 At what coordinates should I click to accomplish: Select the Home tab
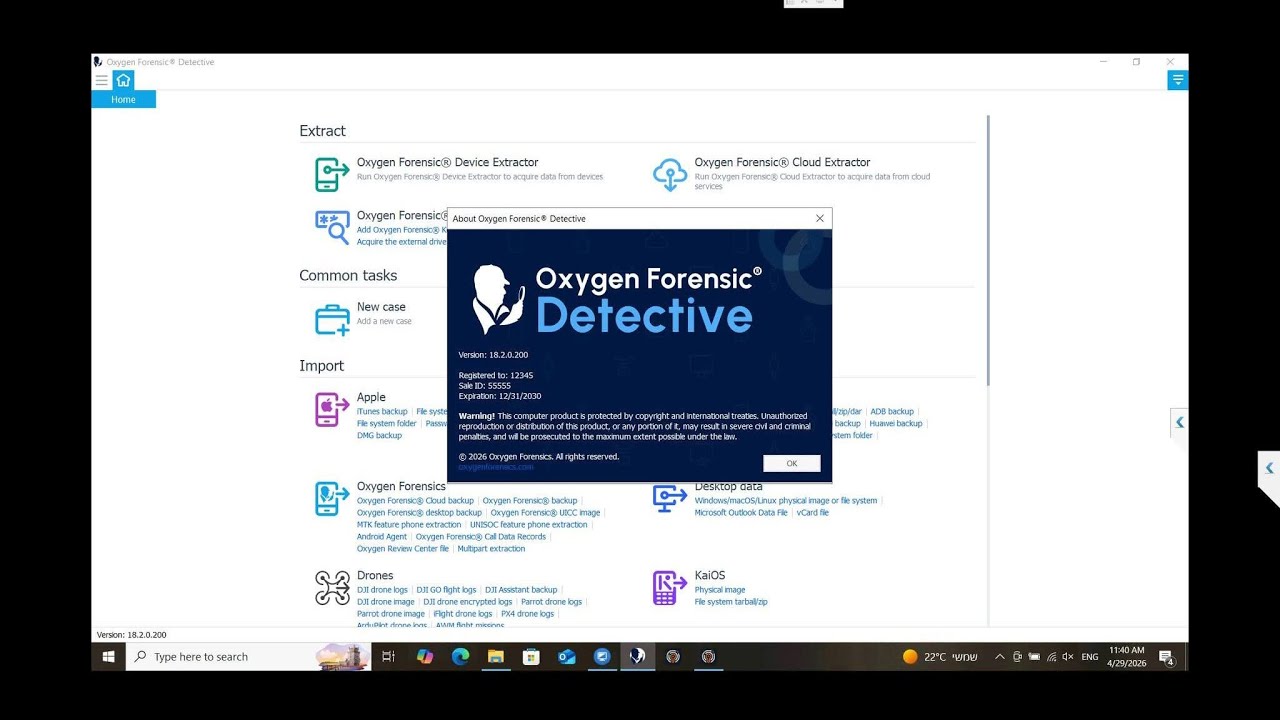123,99
